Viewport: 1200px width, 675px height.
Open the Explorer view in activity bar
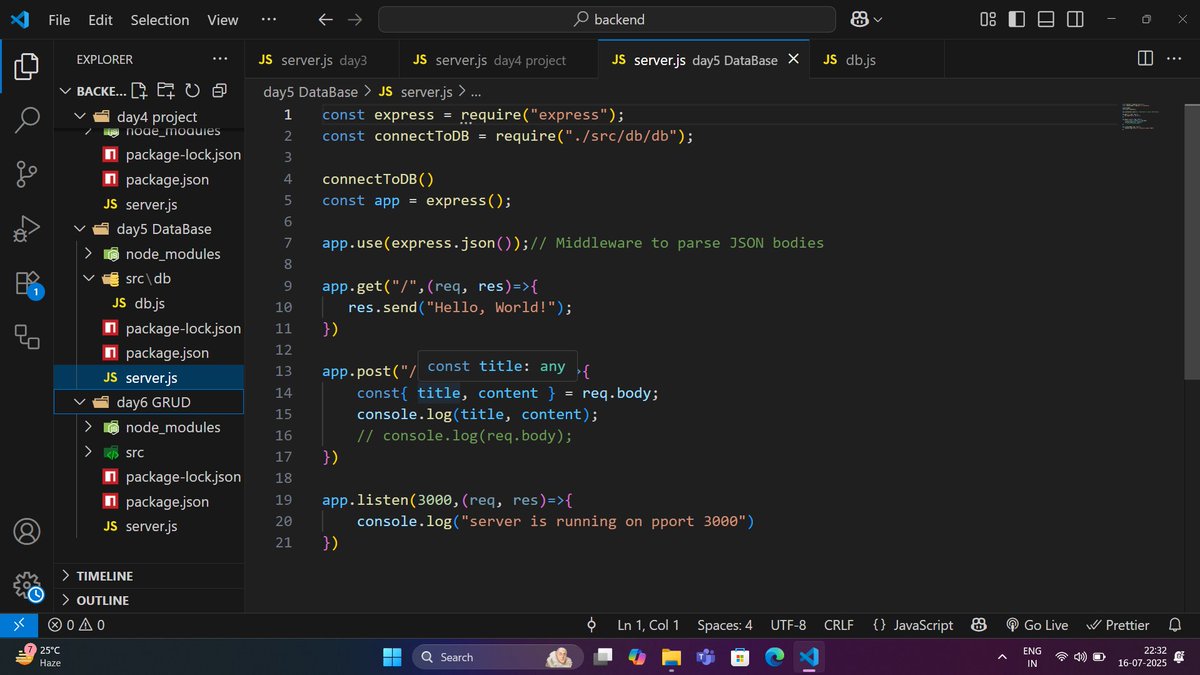(27, 67)
